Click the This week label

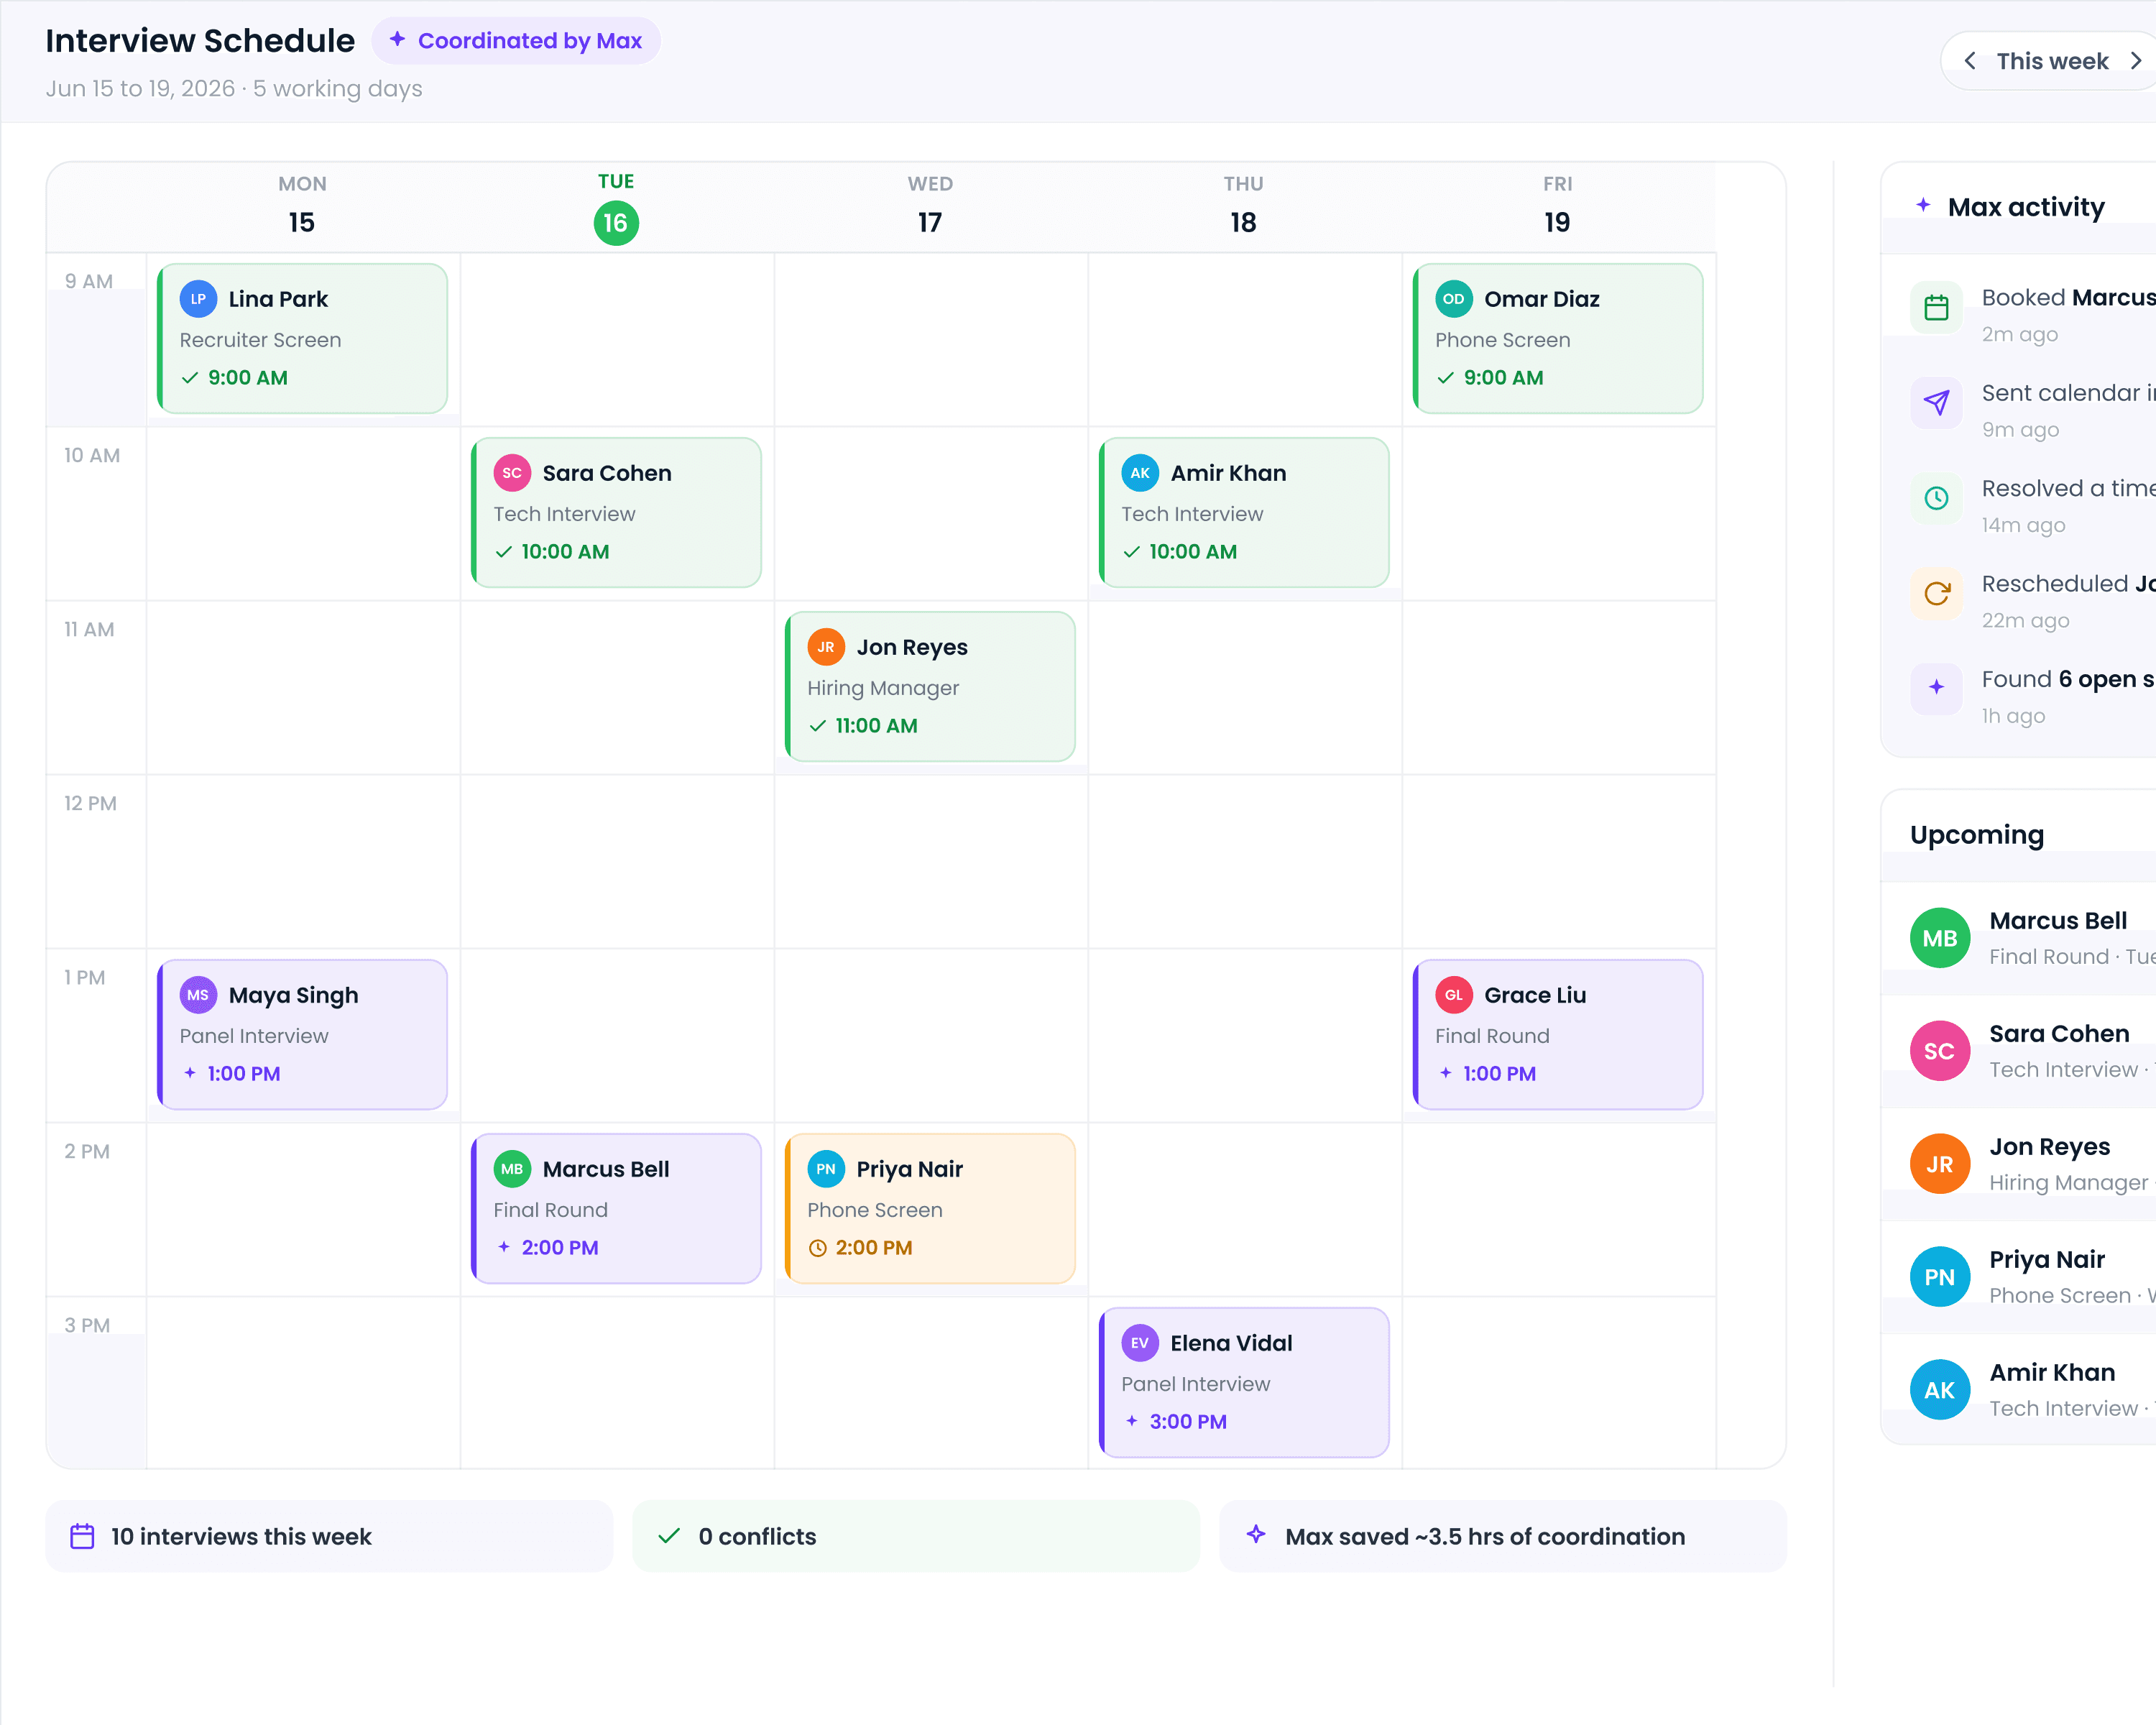pos(2052,61)
